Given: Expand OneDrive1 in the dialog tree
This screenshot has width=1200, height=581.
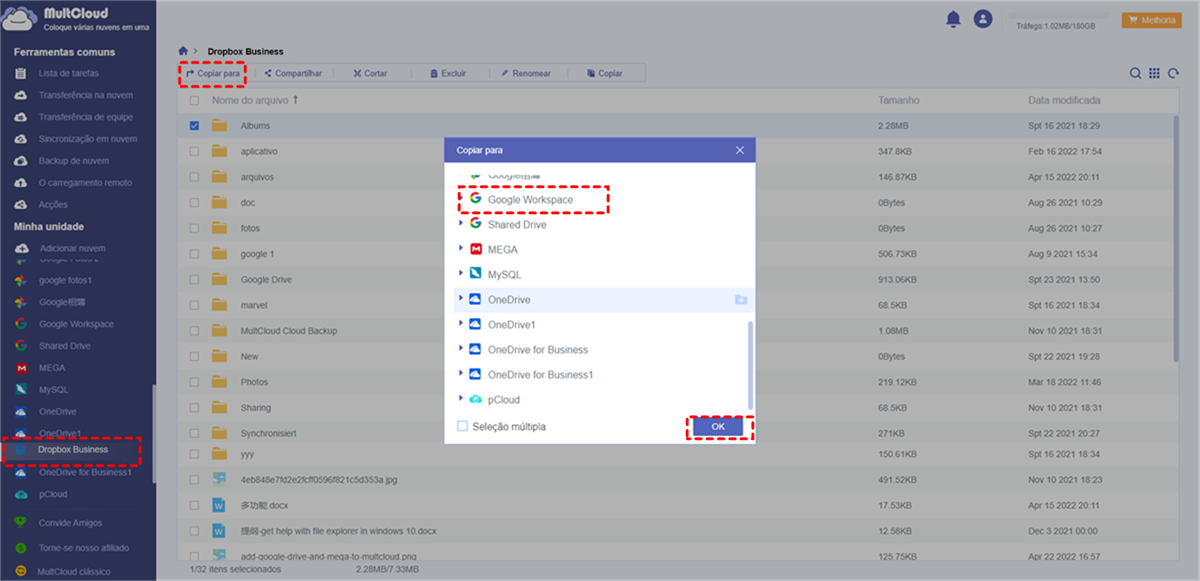Looking at the screenshot, I should coord(460,324).
